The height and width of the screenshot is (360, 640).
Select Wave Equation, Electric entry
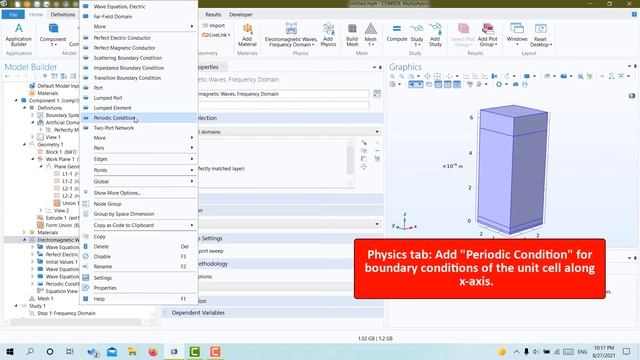tap(139, 7)
